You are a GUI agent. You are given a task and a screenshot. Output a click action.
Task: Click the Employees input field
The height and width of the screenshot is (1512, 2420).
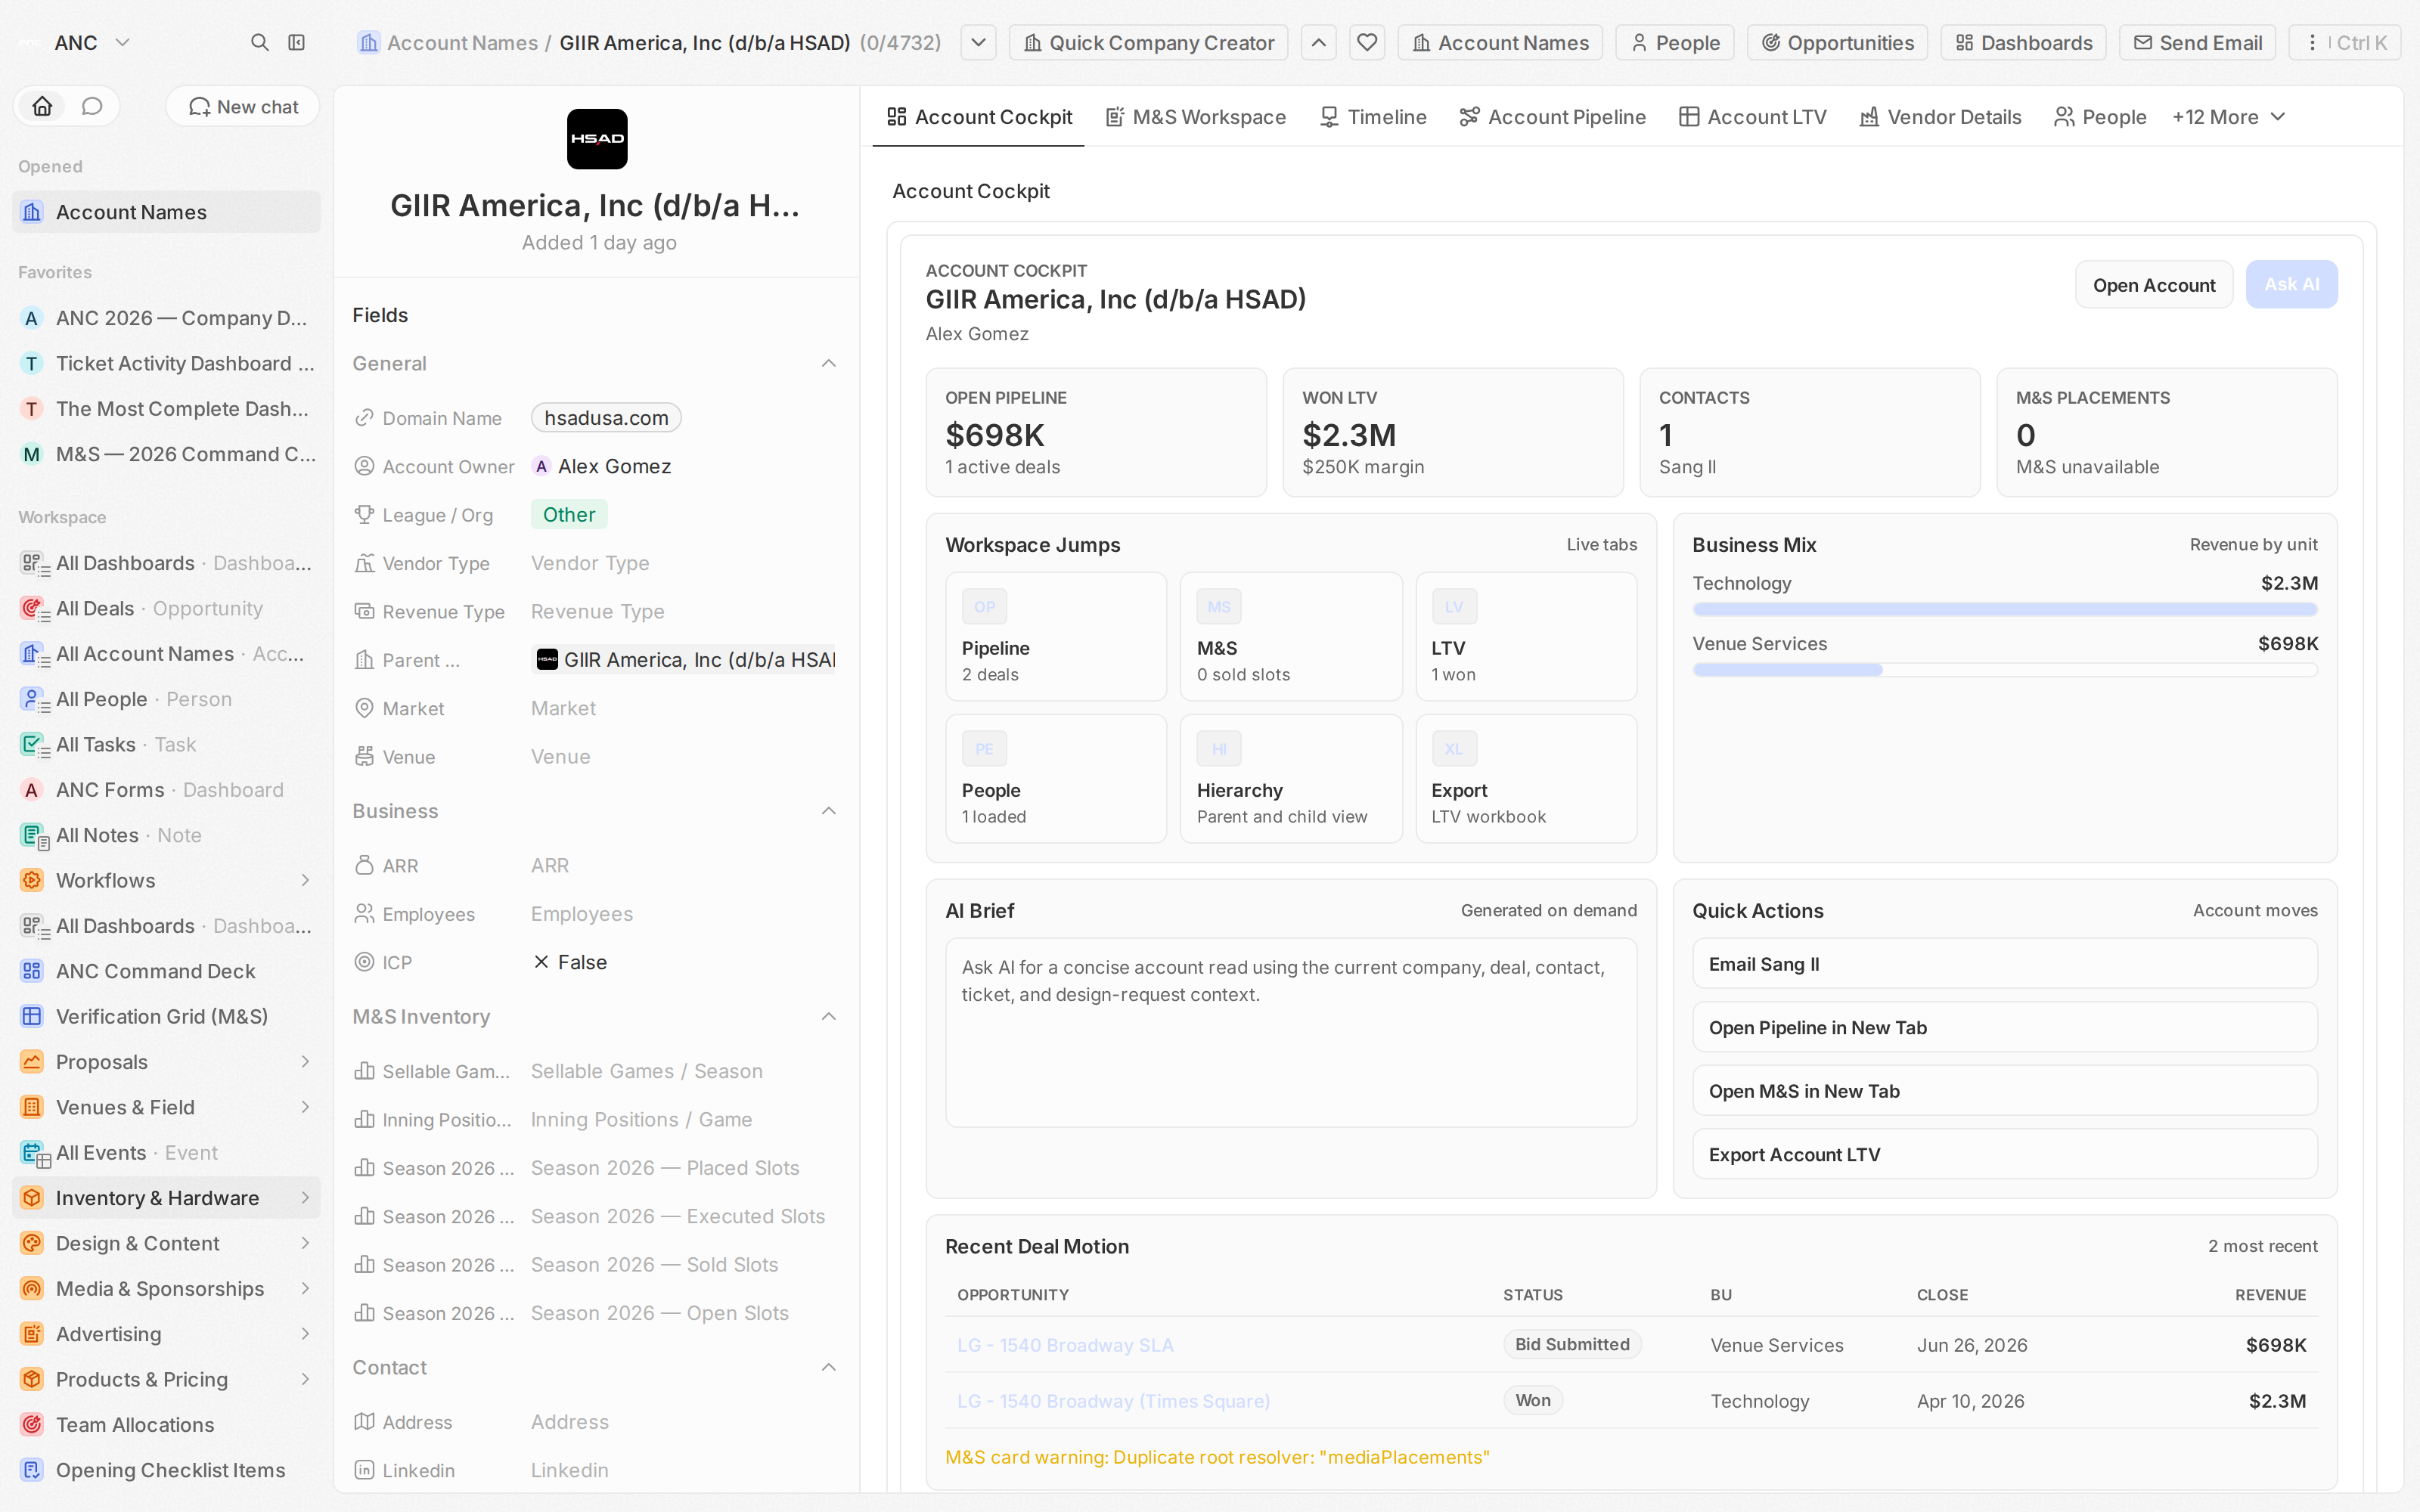click(683, 914)
